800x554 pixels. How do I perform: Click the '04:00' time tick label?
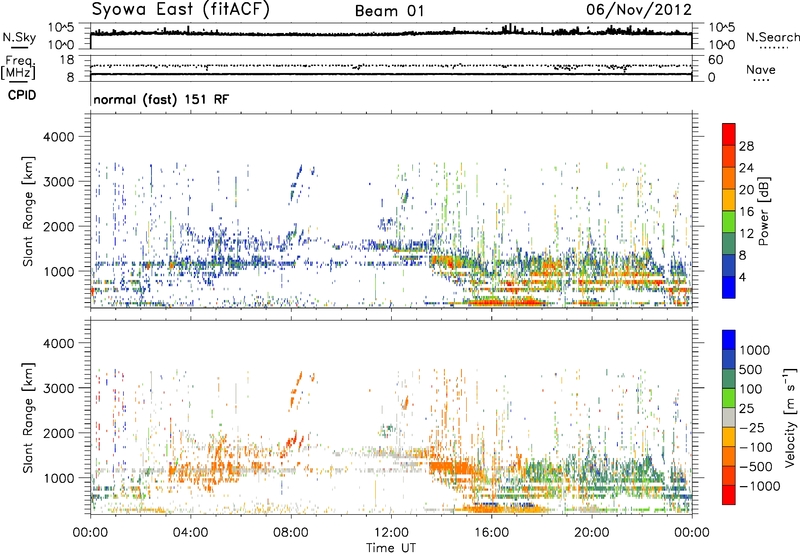pyautogui.click(x=191, y=533)
